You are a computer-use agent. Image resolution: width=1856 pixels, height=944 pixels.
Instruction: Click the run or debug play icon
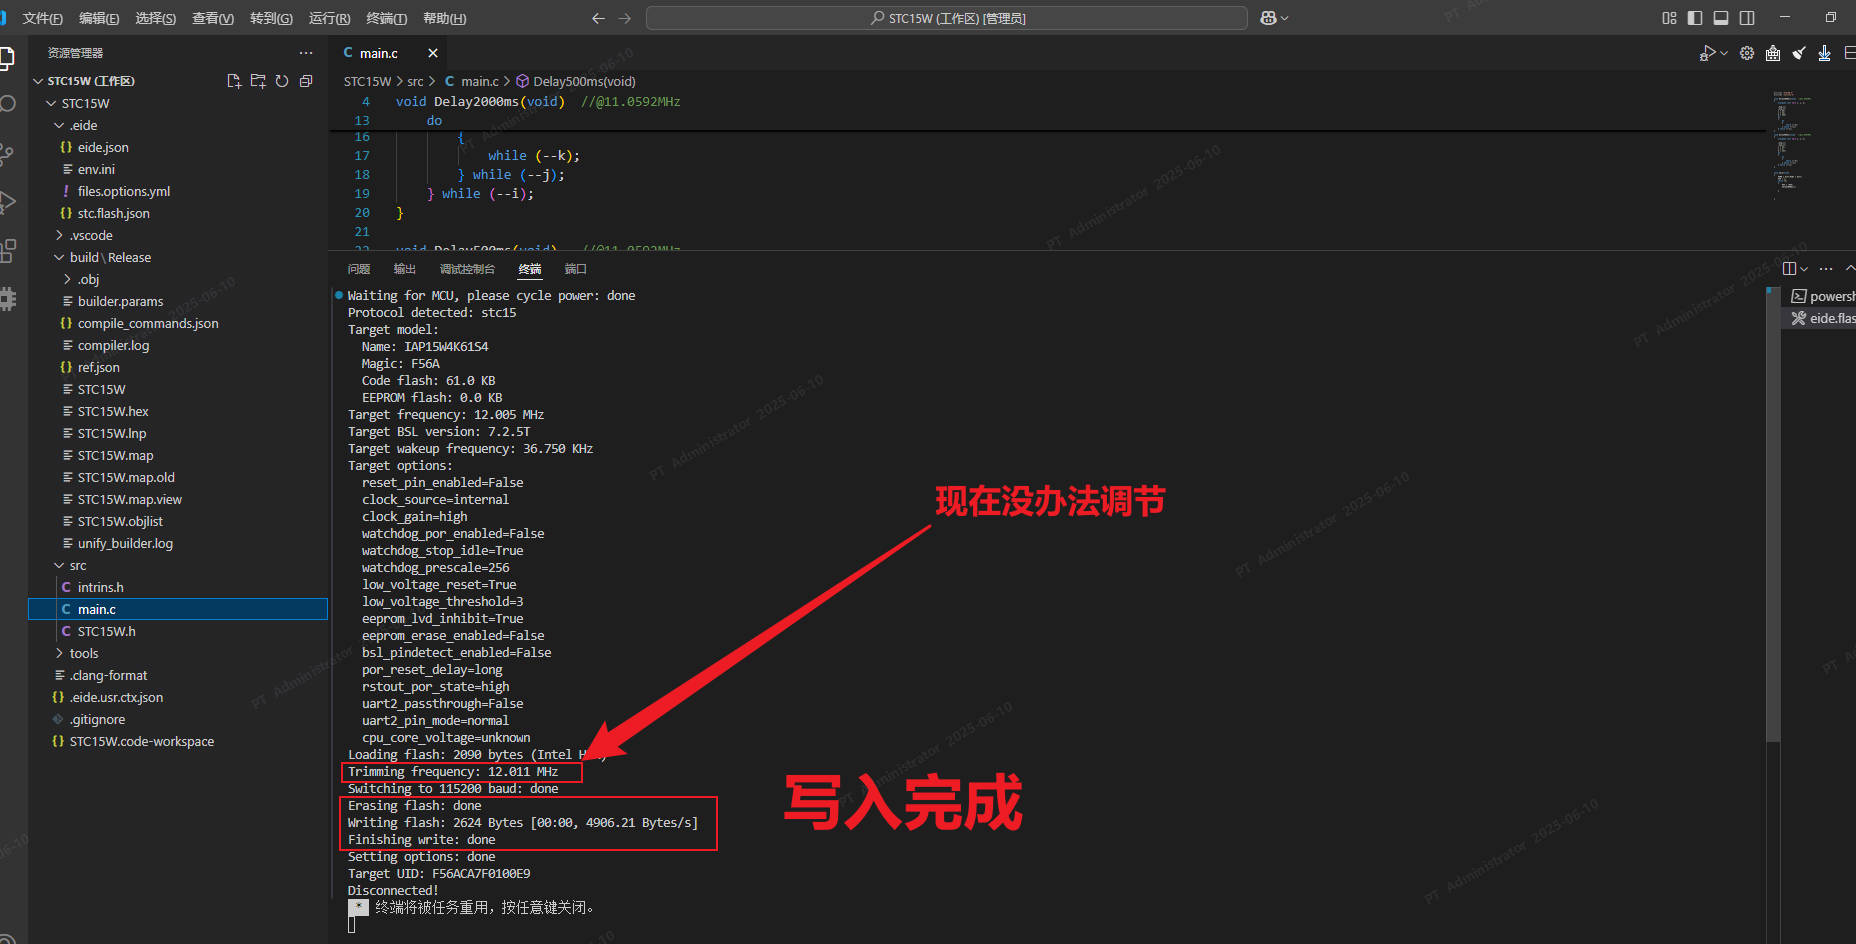click(x=1707, y=53)
